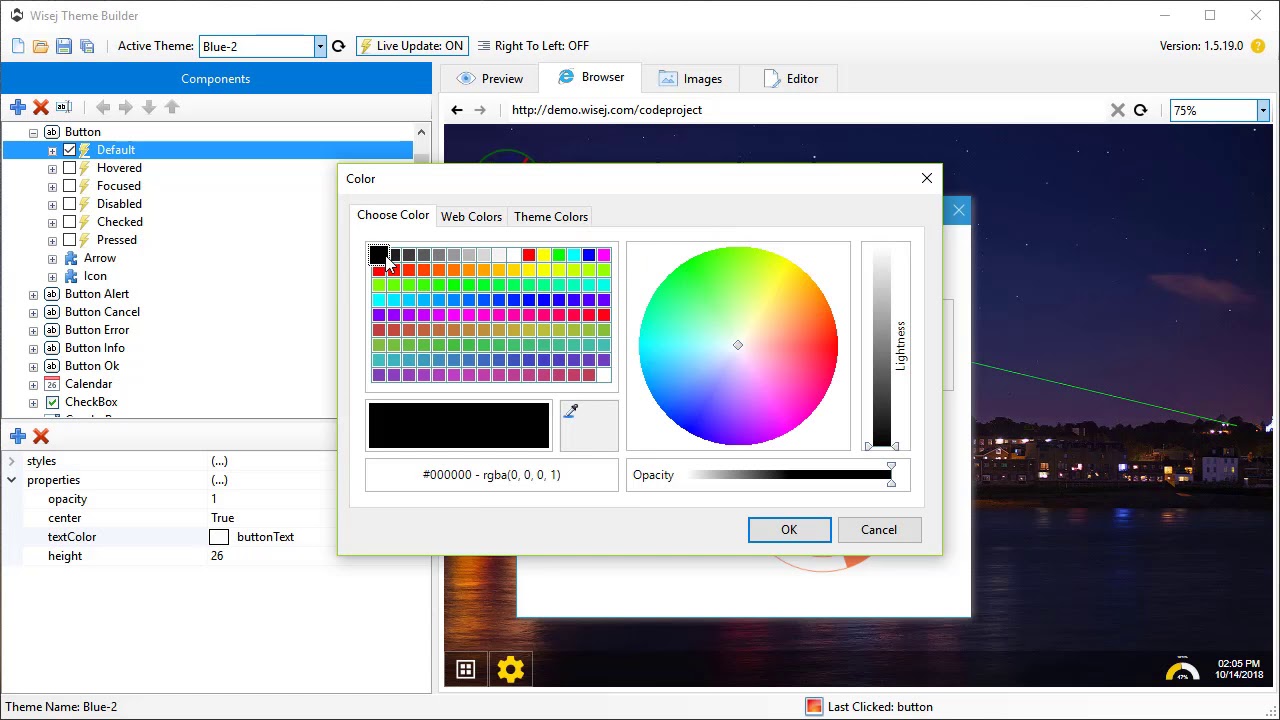The width and height of the screenshot is (1280, 720).
Task: Expand the Calendar tree node
Action: (33, 384)
